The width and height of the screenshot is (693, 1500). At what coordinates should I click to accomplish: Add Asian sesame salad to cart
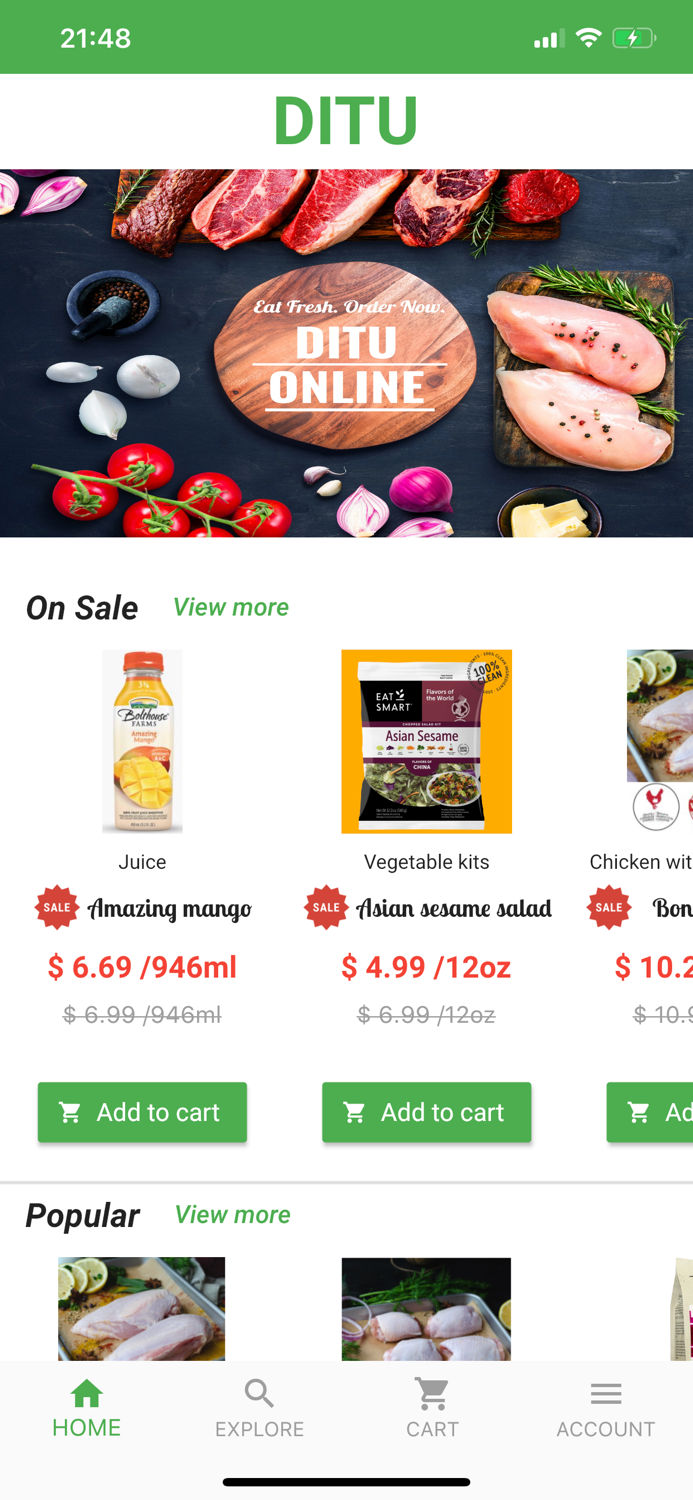[426, 1112]
